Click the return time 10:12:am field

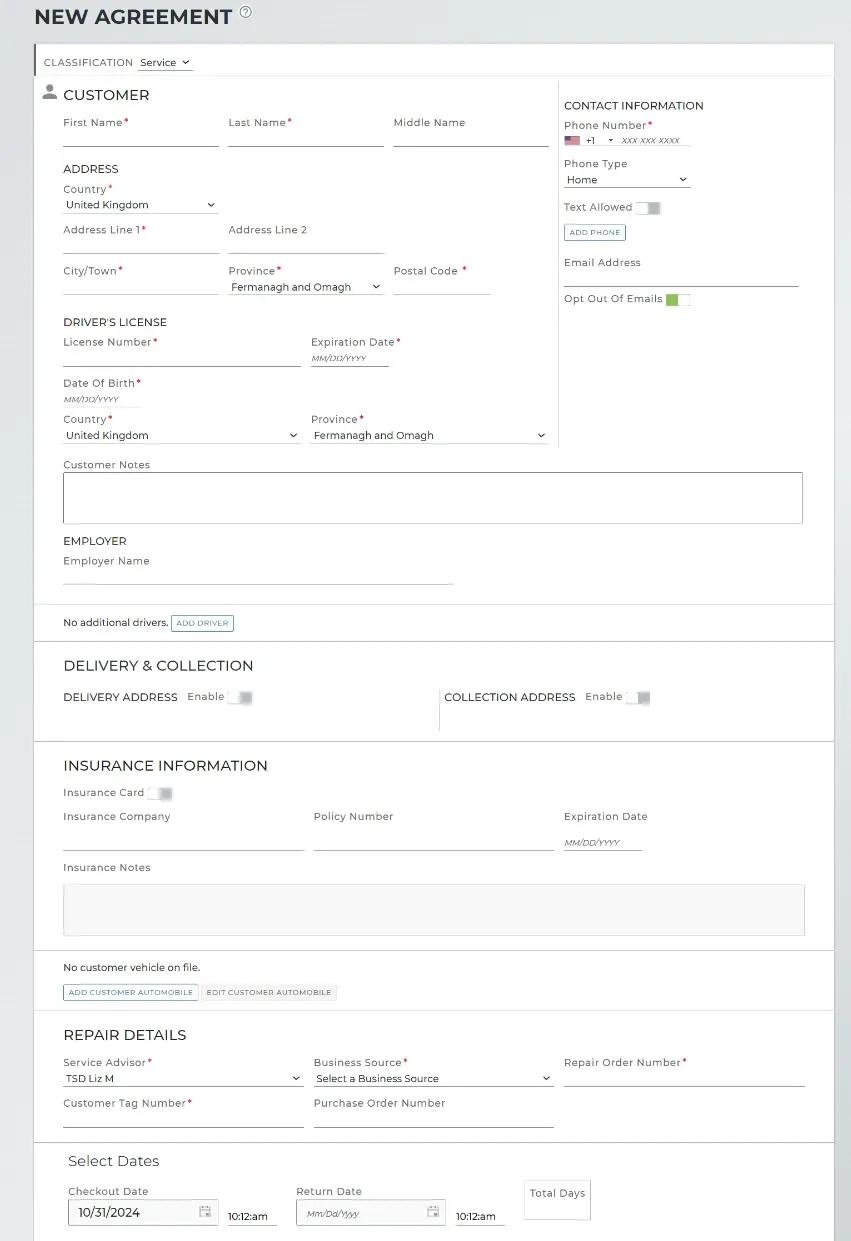[480, 1217]
